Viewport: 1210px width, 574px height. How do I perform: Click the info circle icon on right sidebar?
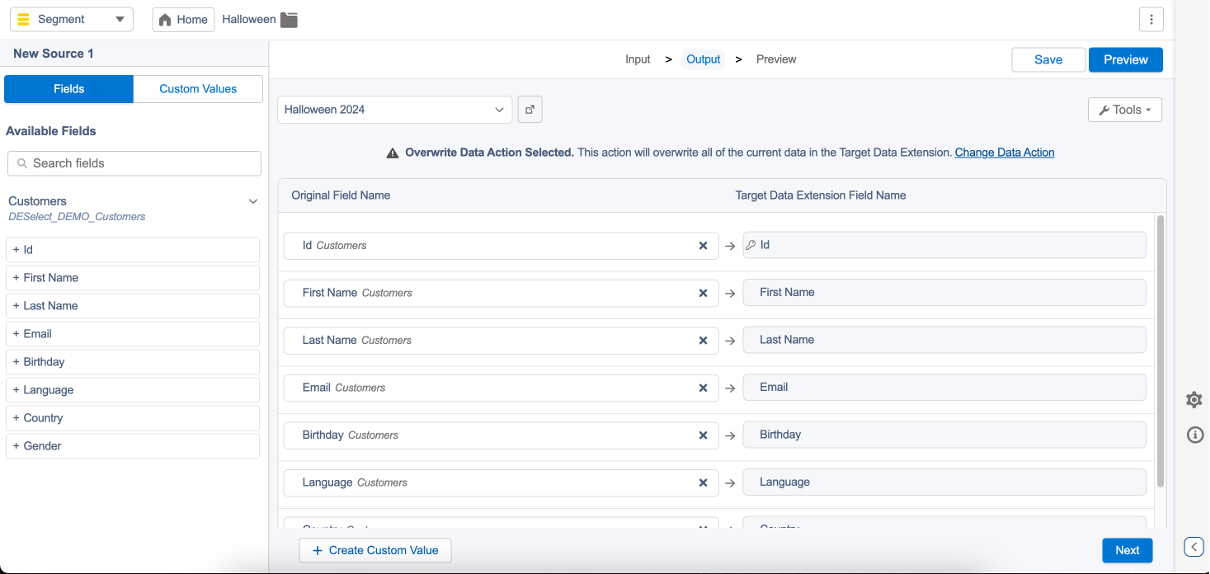(1194, 435)
